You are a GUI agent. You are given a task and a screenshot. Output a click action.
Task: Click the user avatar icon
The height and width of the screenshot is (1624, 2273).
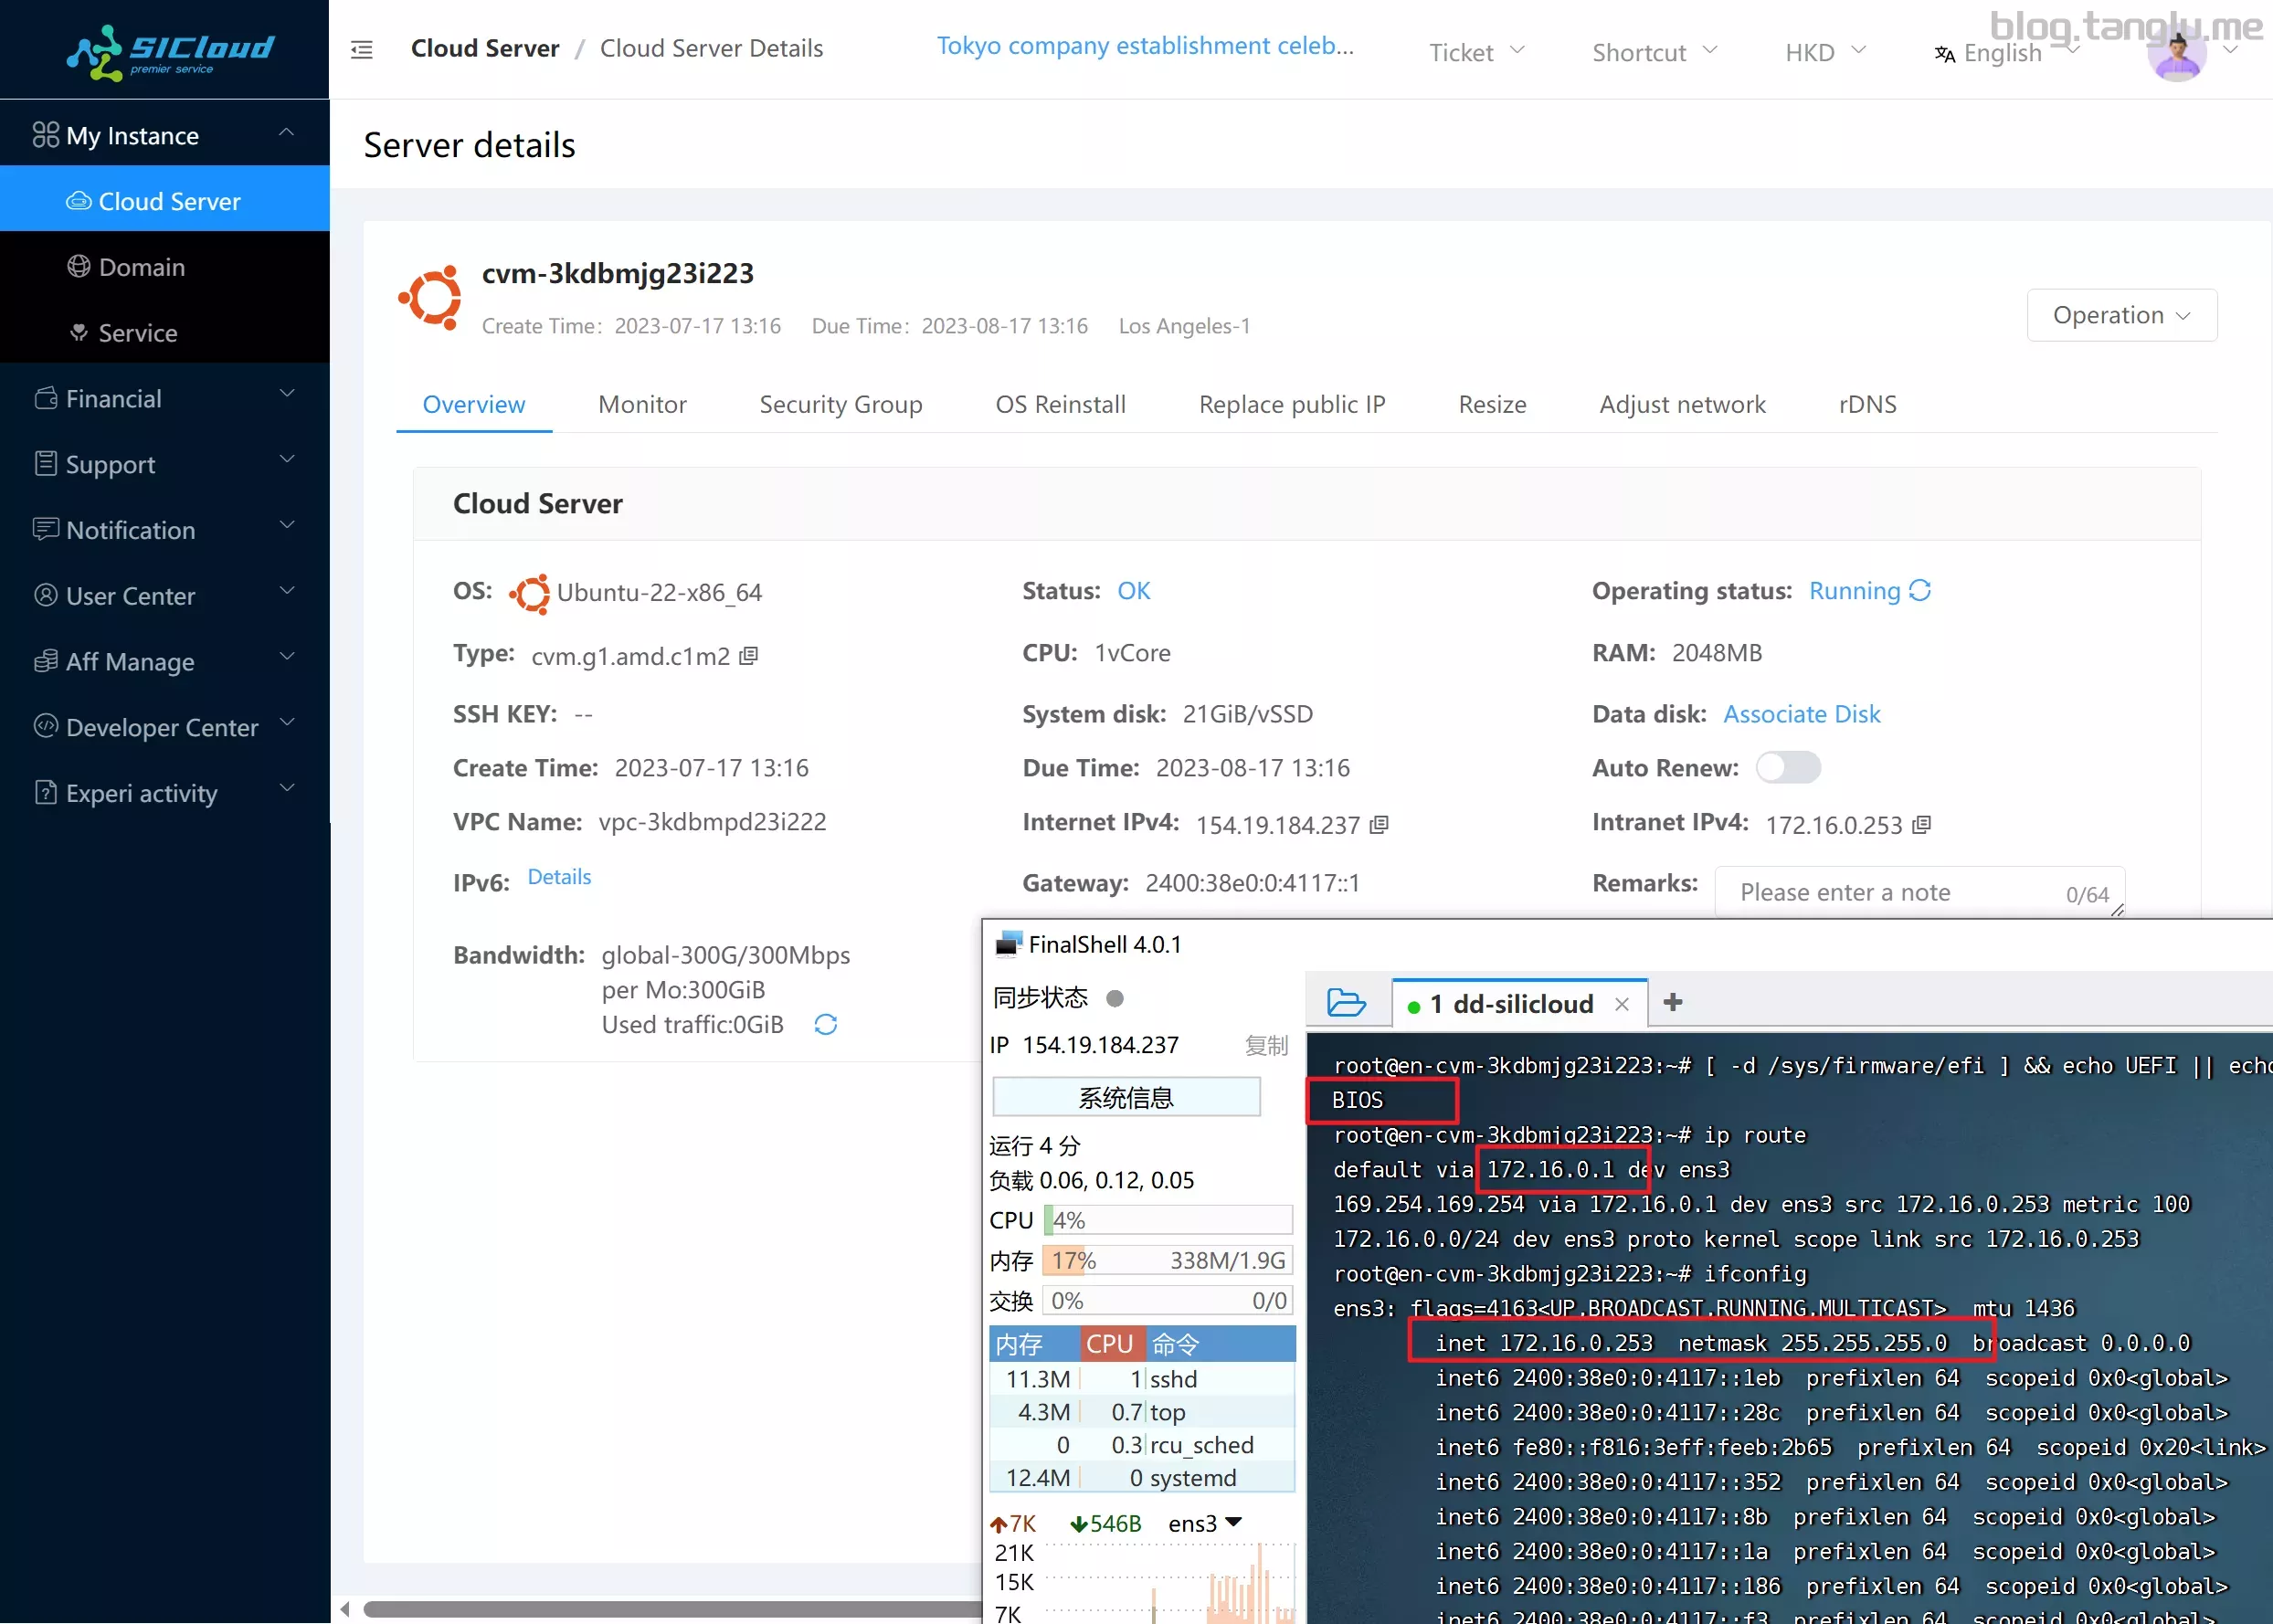point(2176,53)
